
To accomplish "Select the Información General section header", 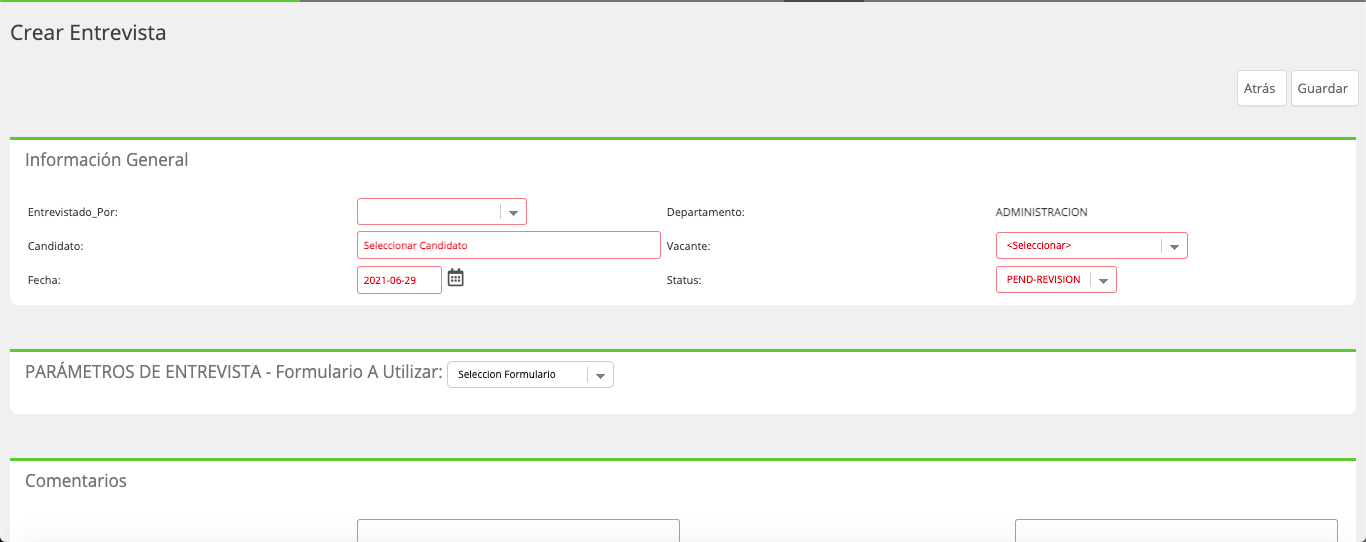I will [x=106, y=159].
